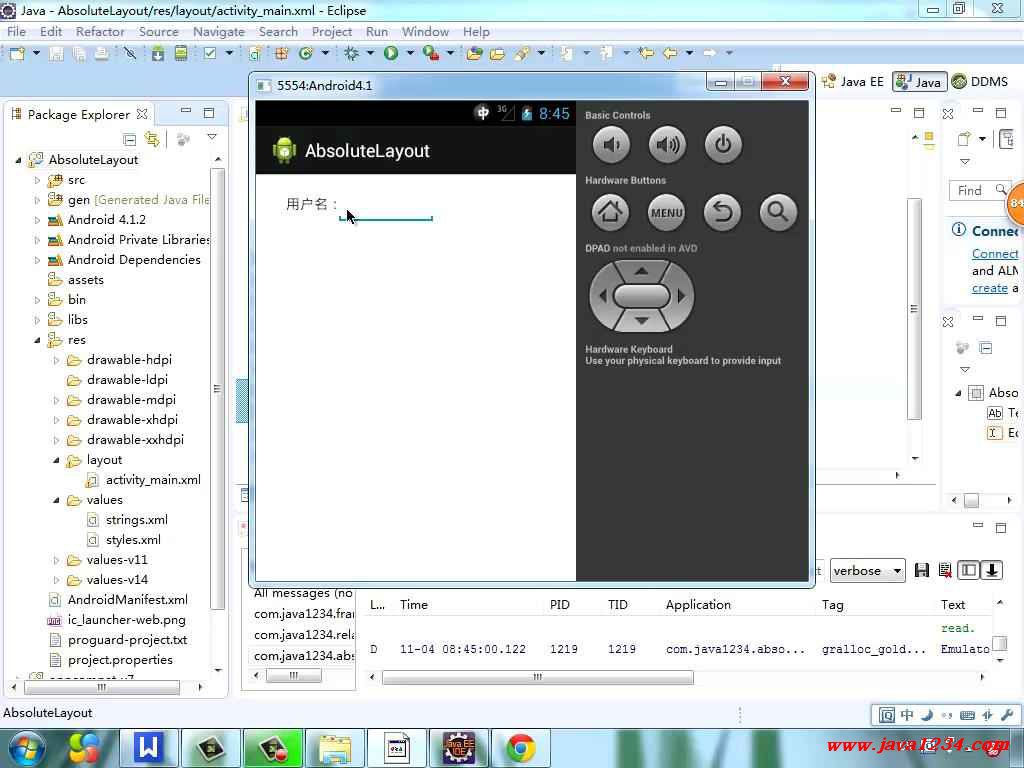Click the New Java Package toolbar icon
The width and height of the screenshot is (1024, 768).
click(281, 54)
